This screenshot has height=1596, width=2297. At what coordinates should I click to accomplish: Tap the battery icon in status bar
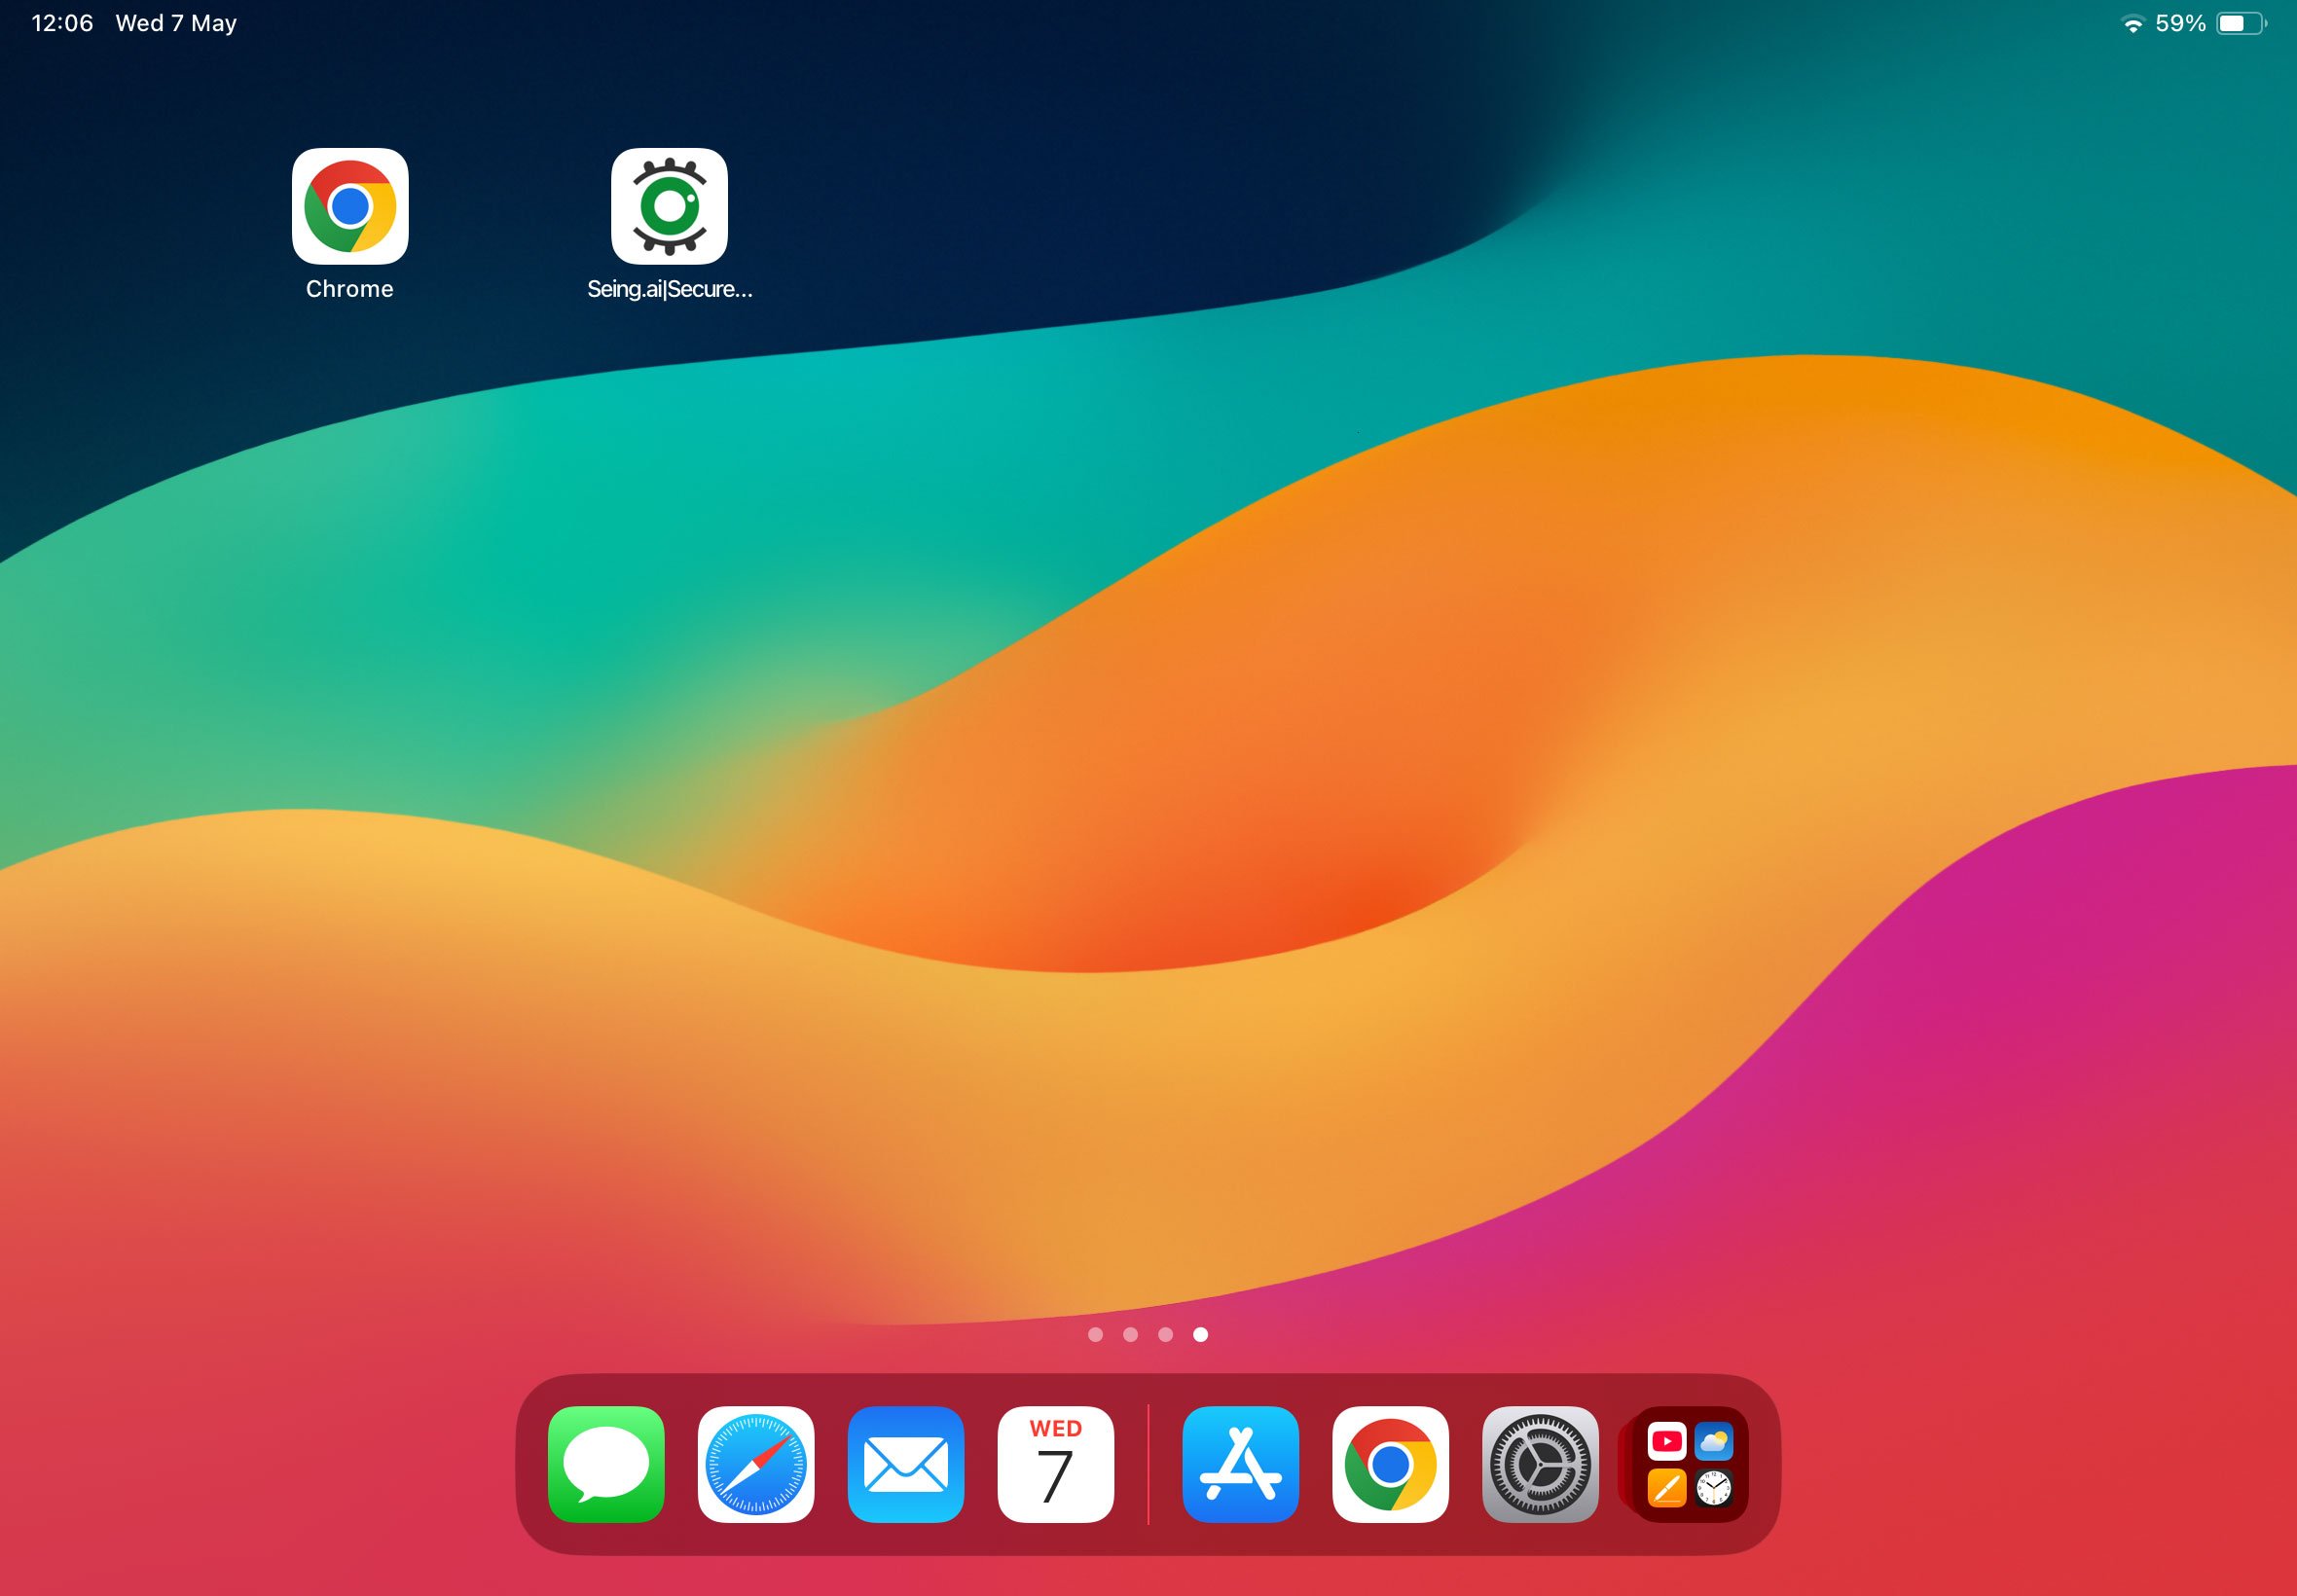click(x=2241, y=24)
